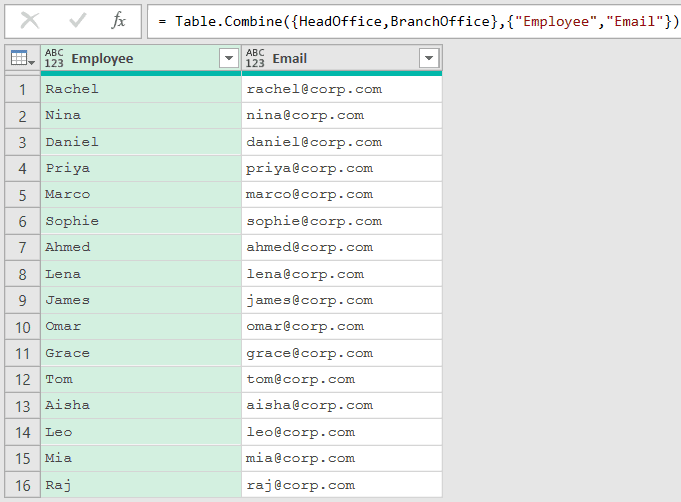Open Email column filter dropdown
The width and height of the screenshot is (681, 502).
click(429, 58)
